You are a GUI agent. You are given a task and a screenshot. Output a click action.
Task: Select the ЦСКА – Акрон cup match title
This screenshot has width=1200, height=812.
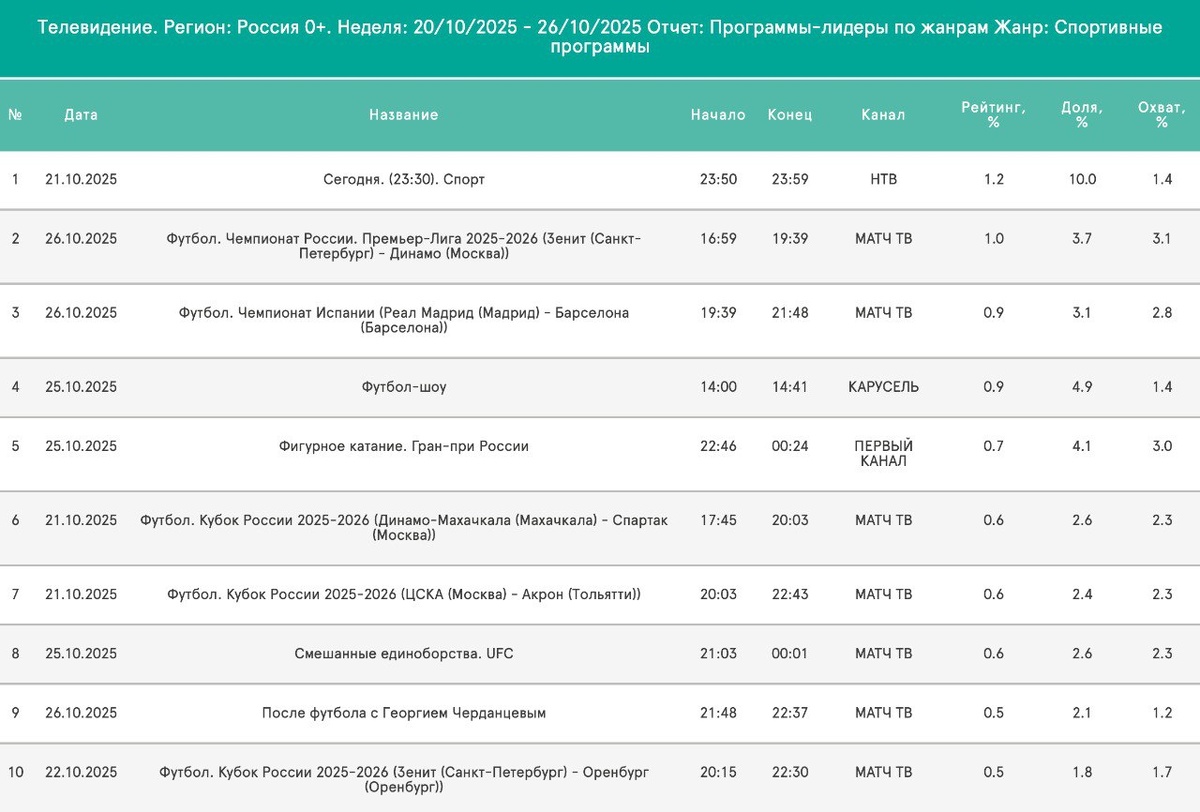point(404,595)
